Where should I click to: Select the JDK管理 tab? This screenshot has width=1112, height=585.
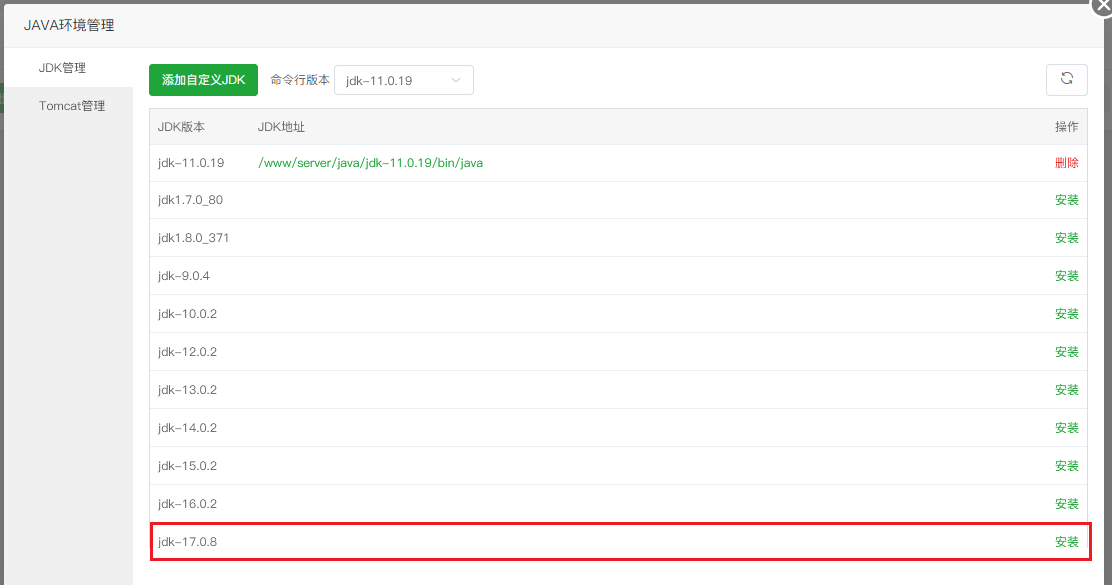(x=62, y=68)
